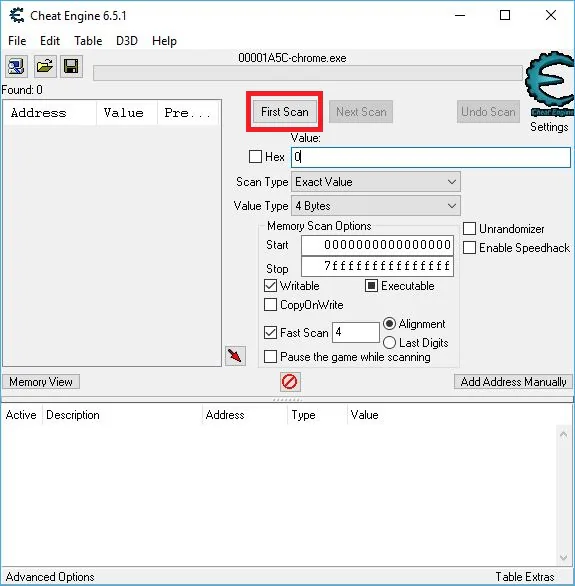Image resolution: width=575 pixels, height=586 pixels.
Task: Toggle the Executable checkbox
Action: (371, 286)
